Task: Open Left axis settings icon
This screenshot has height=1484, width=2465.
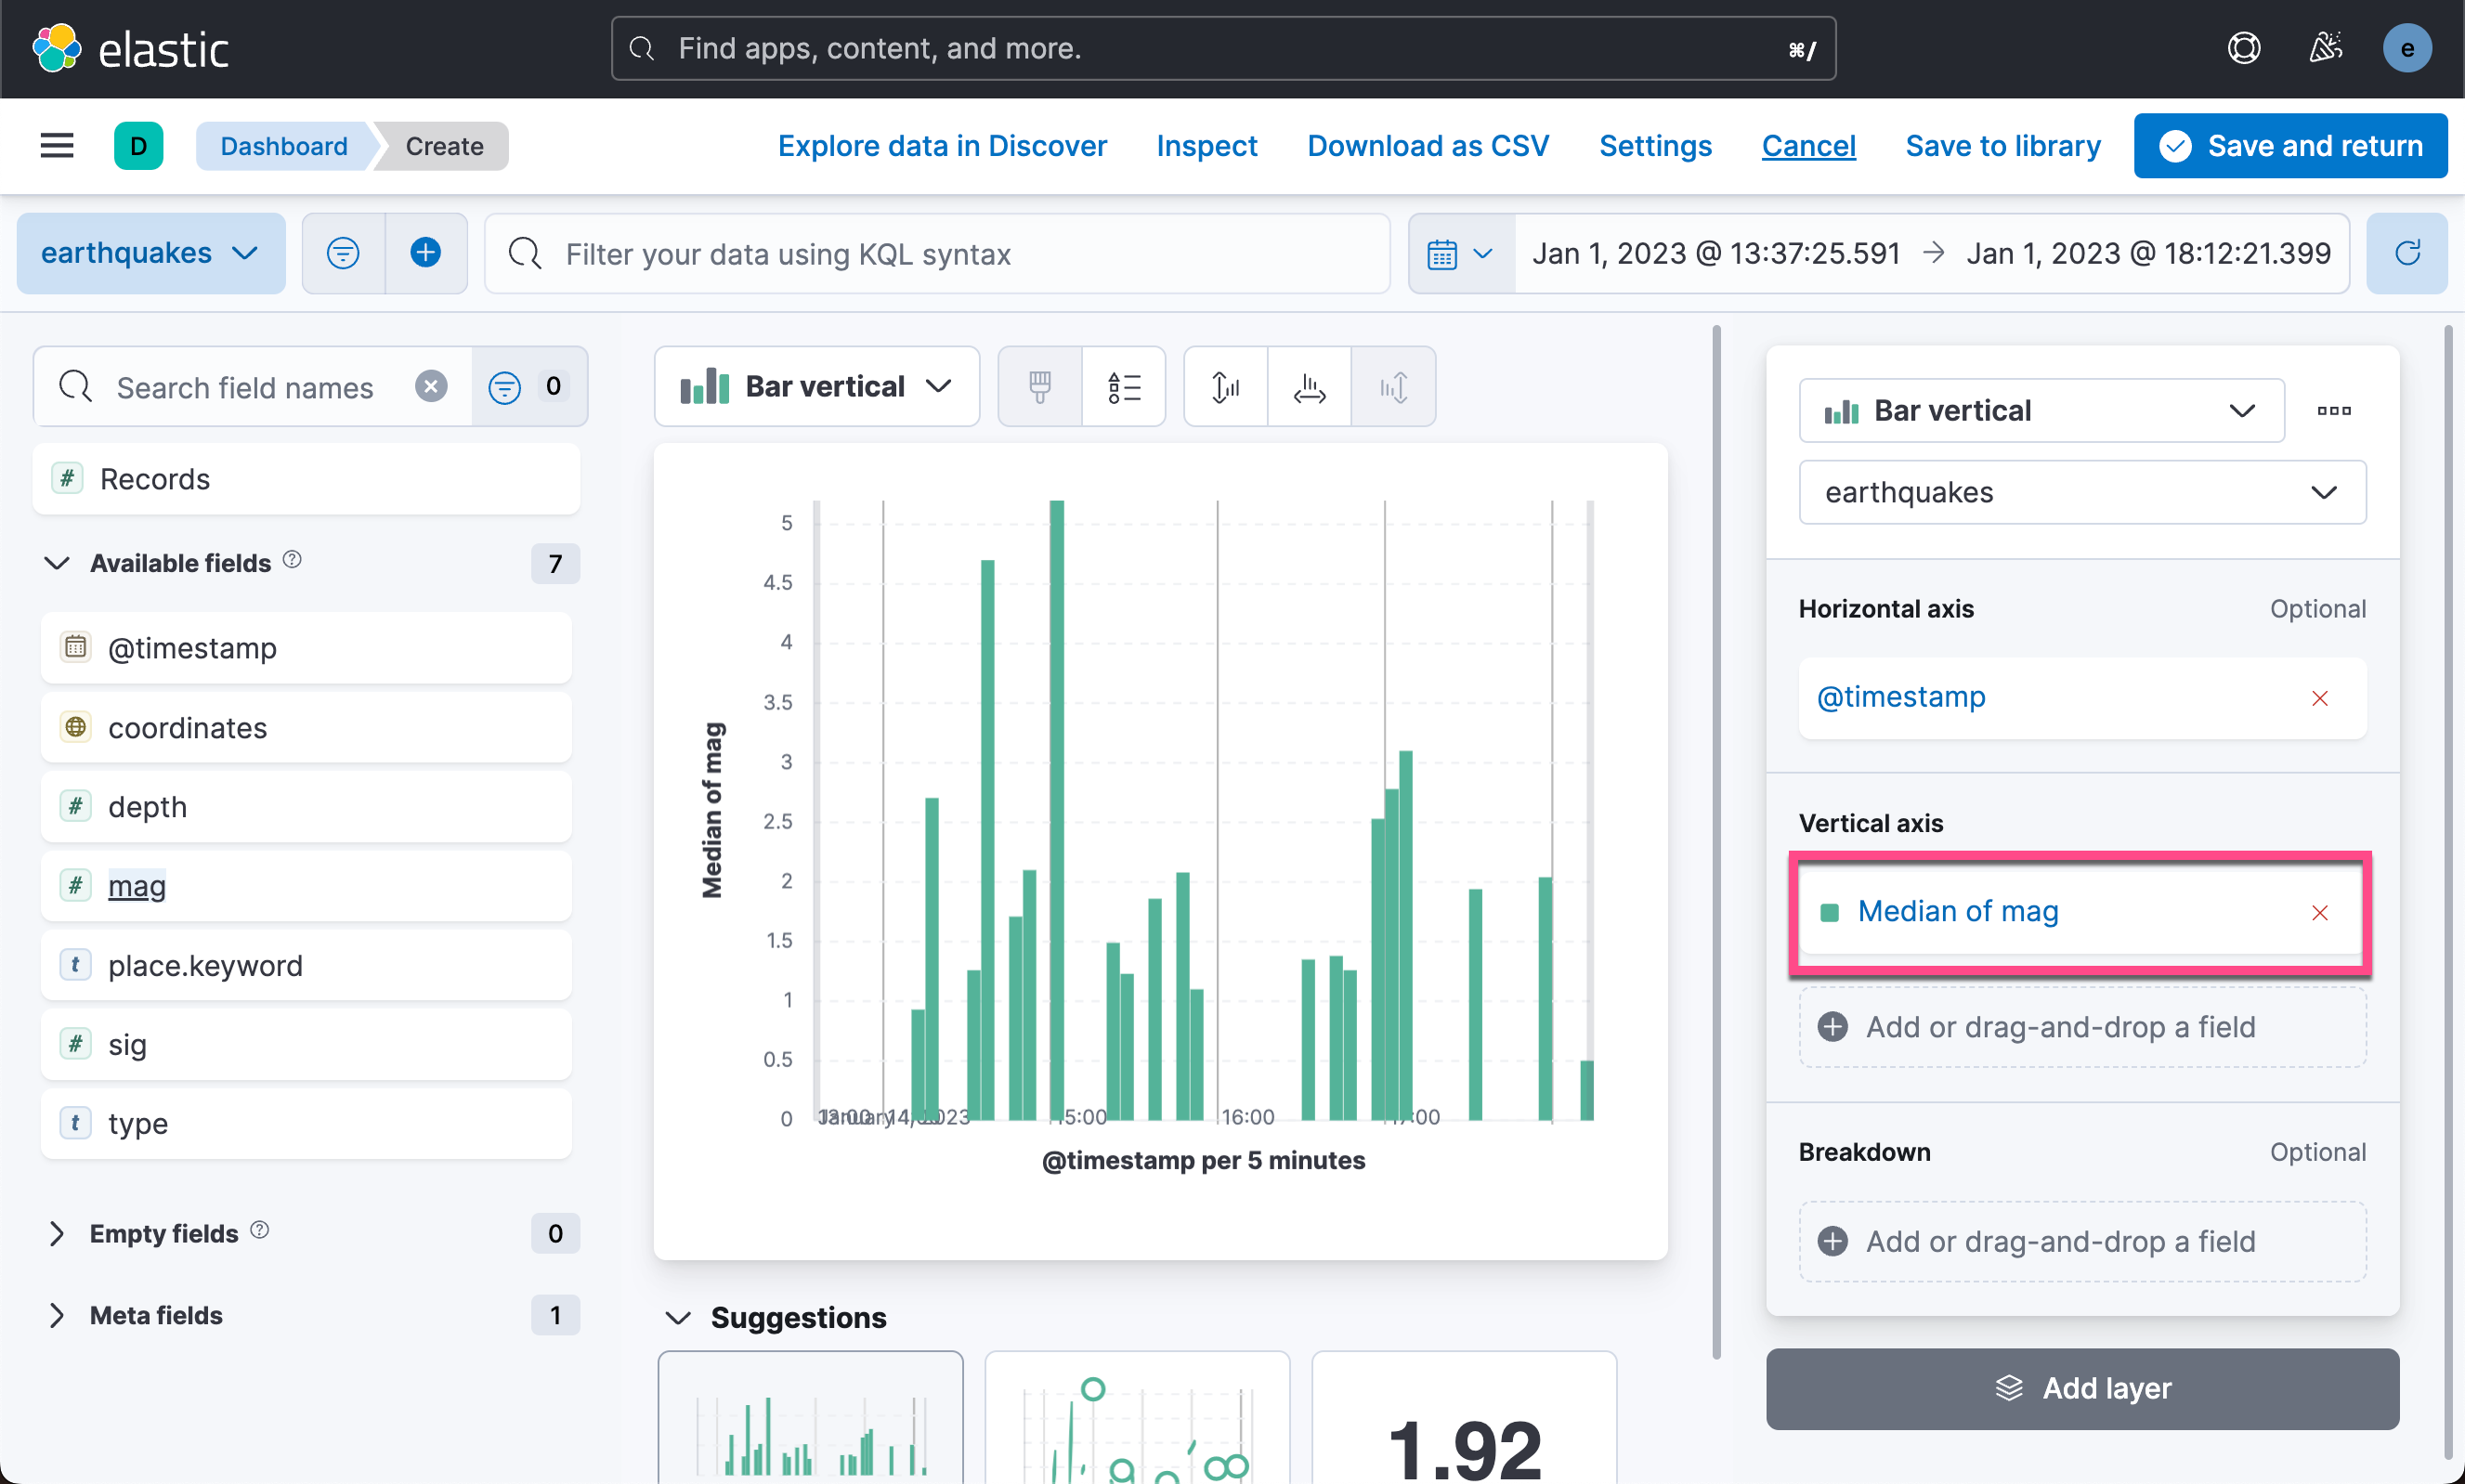Action: pyautogui.click(x=1225, y=387)
